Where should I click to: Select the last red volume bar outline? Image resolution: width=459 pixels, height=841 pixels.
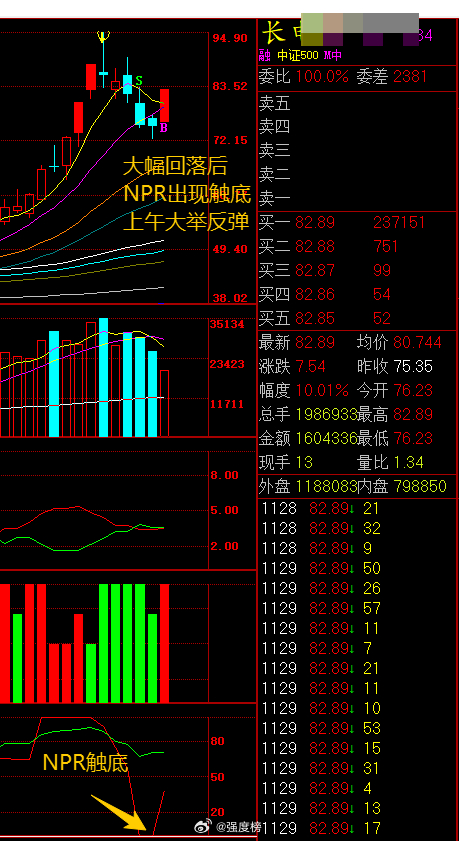click(x=165, y=403)
